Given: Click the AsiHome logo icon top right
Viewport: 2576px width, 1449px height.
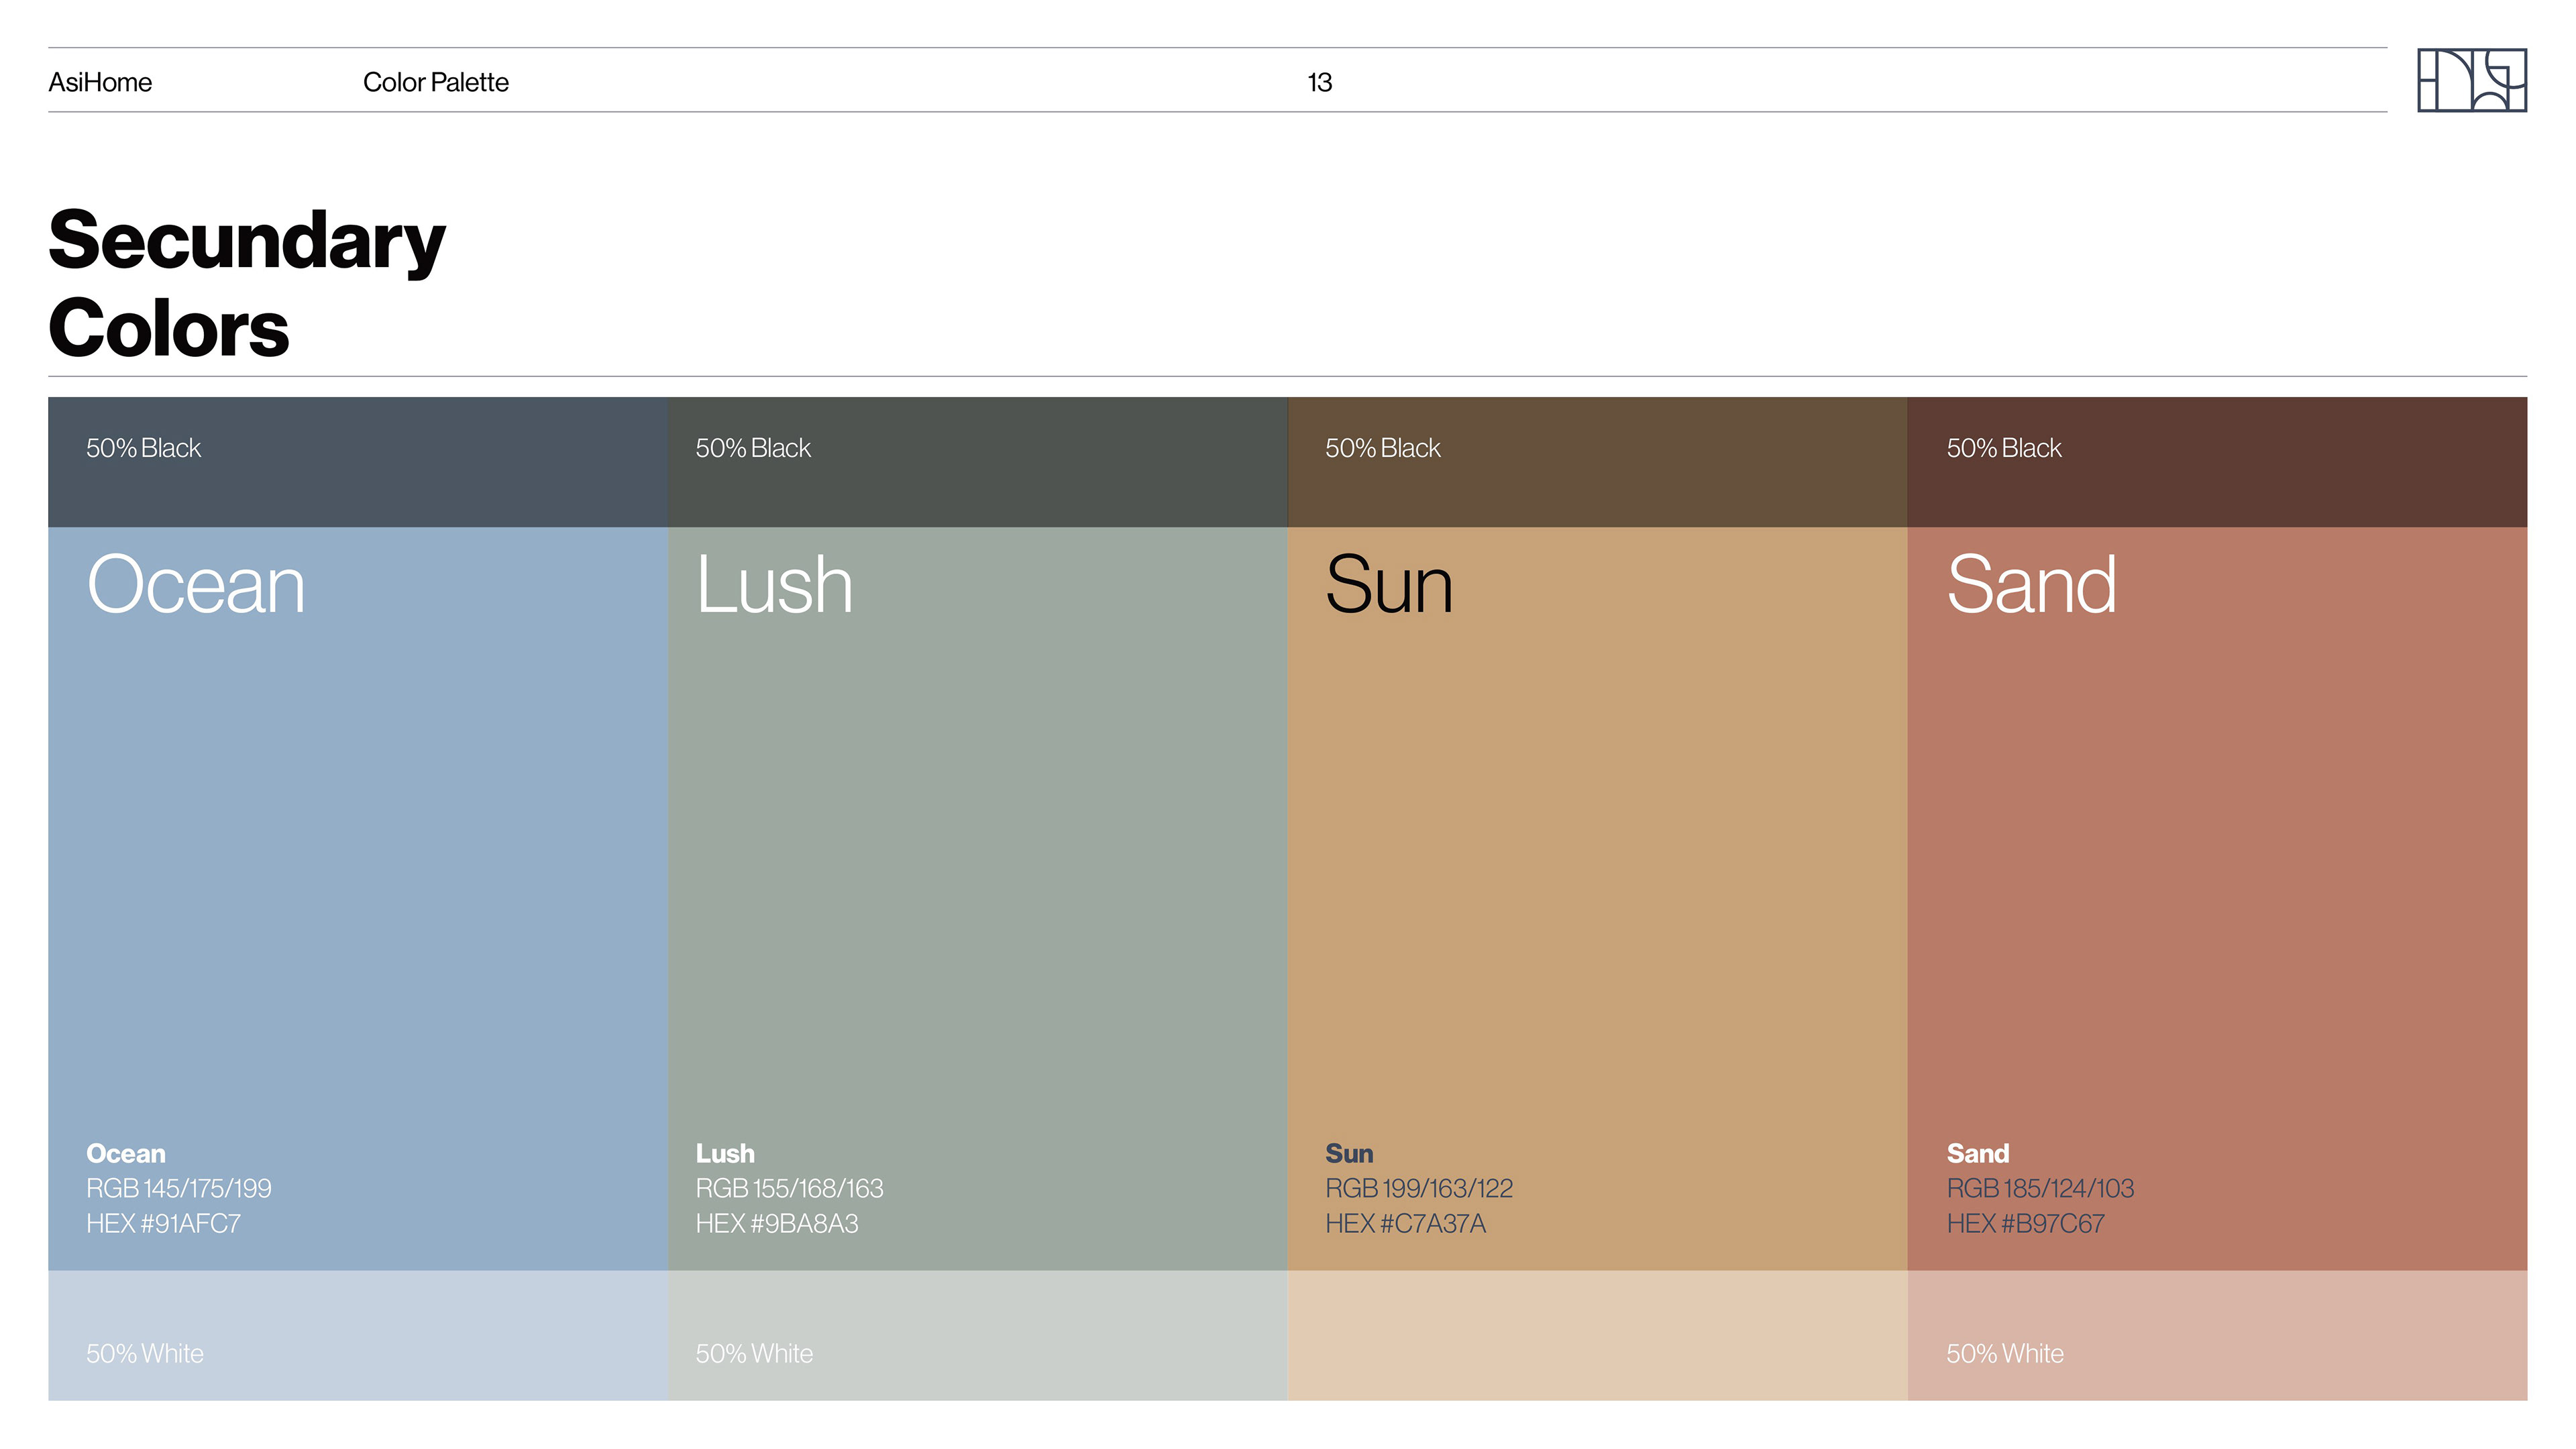Looking at the screenshot, I should pos(2471,80).
